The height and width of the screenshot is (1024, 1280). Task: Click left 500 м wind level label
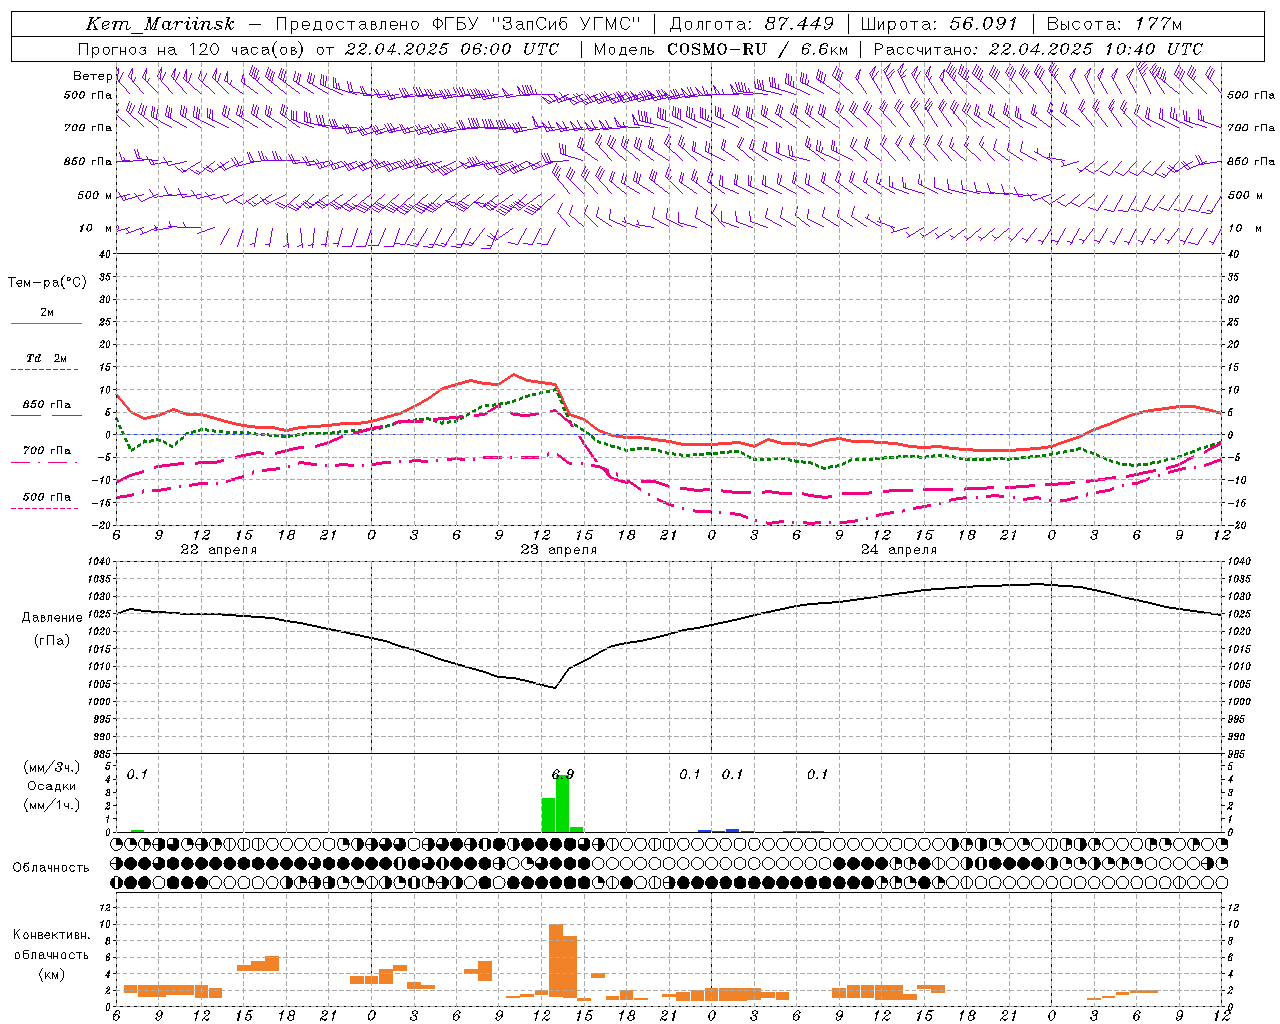(95, 195)
